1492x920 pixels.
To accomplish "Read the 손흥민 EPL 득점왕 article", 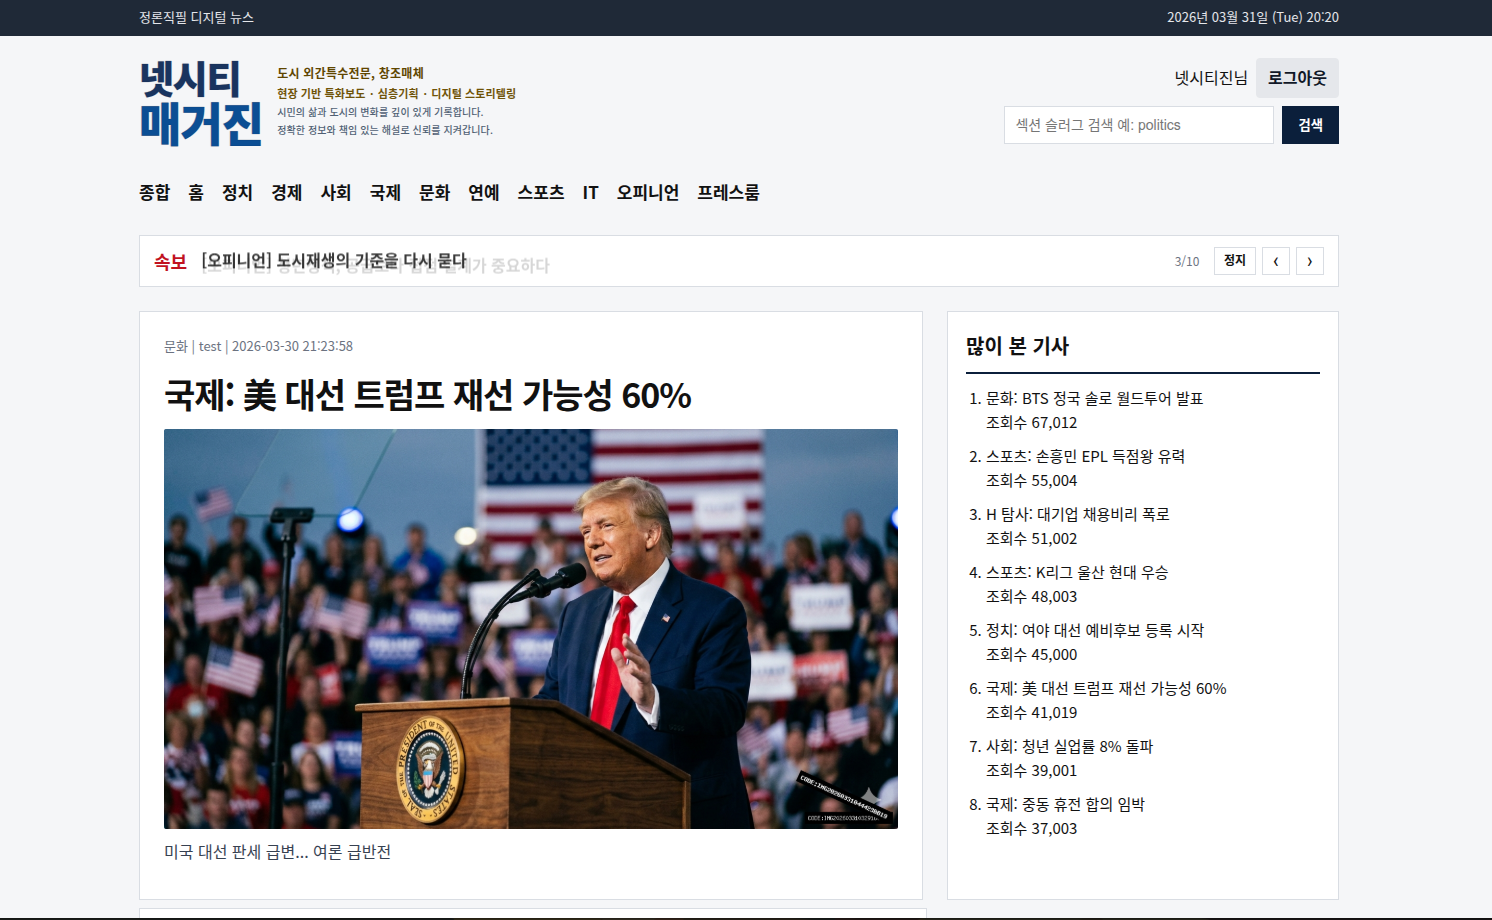I will [1085, 456].
